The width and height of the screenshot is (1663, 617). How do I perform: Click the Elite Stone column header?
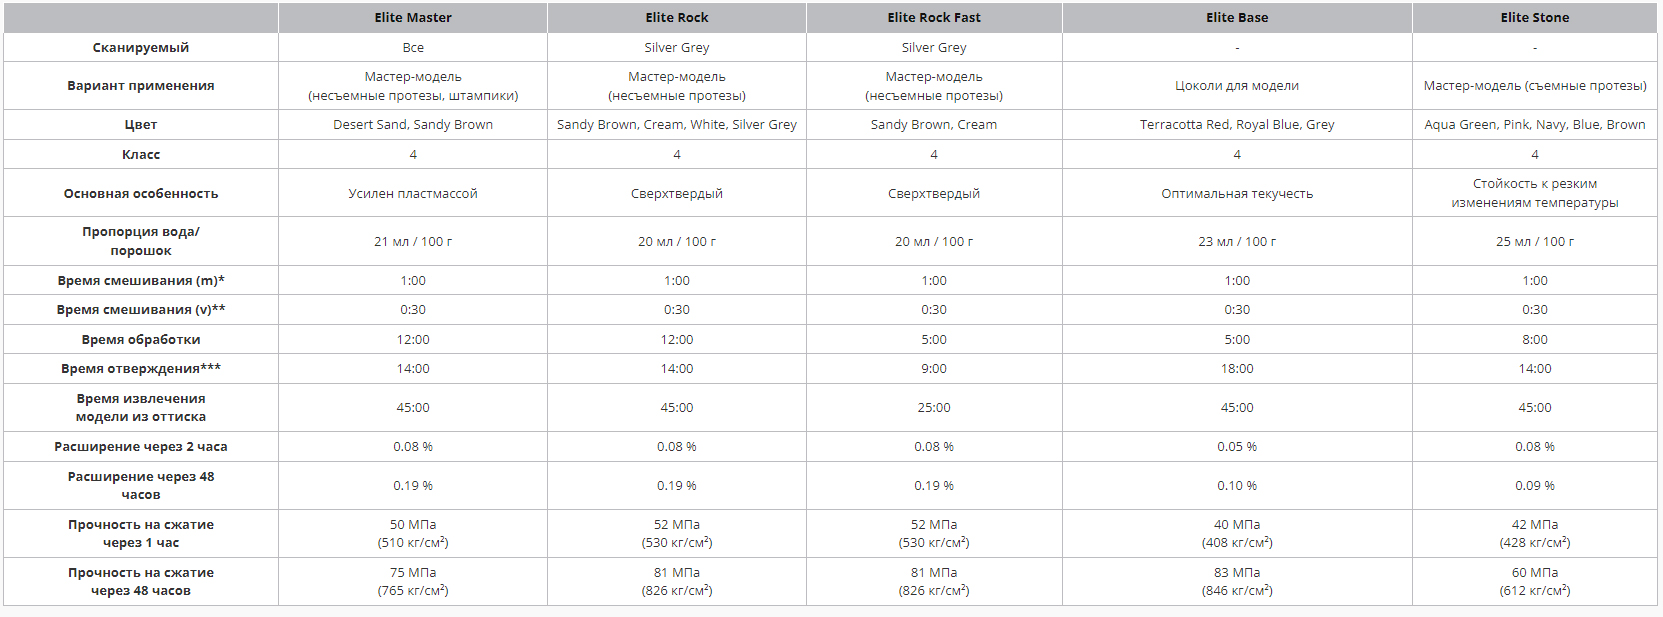click(x=1535, y=17)
